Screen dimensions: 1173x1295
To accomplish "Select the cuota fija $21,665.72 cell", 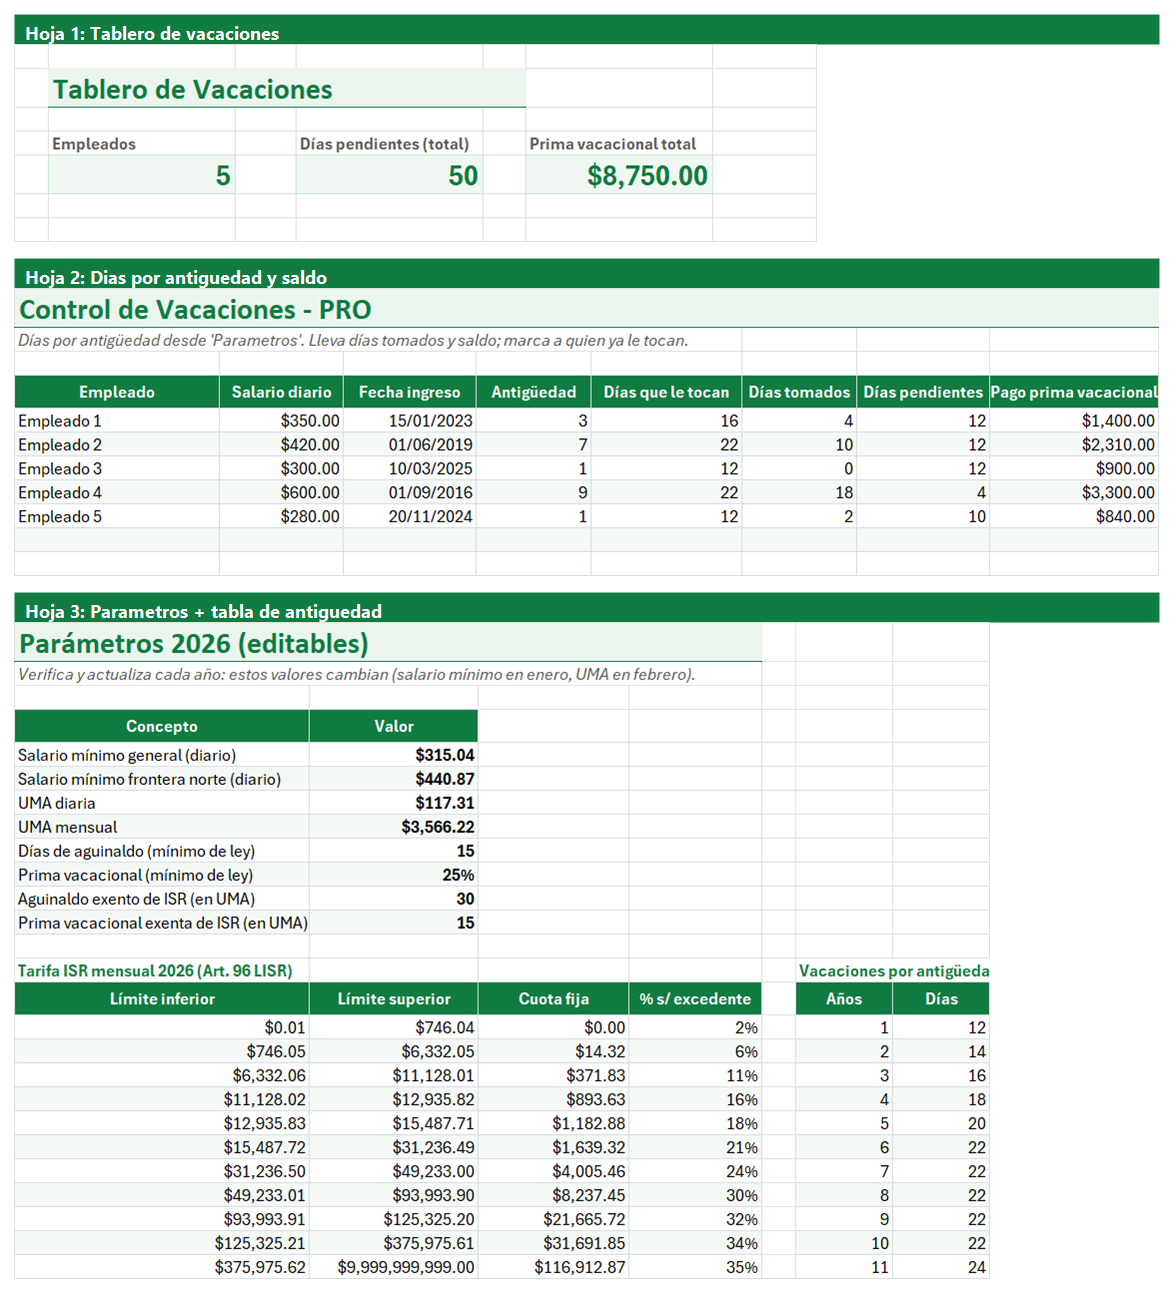I will tap(554, 1219).
